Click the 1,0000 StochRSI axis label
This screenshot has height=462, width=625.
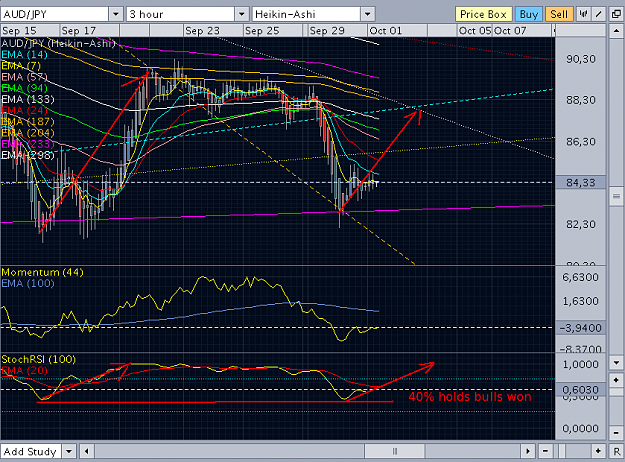coord(580,364)
